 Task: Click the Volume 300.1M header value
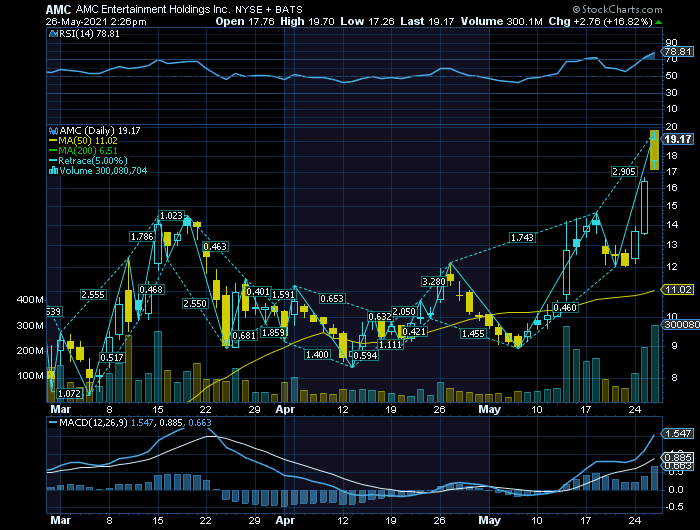click(x=501, y=21)
